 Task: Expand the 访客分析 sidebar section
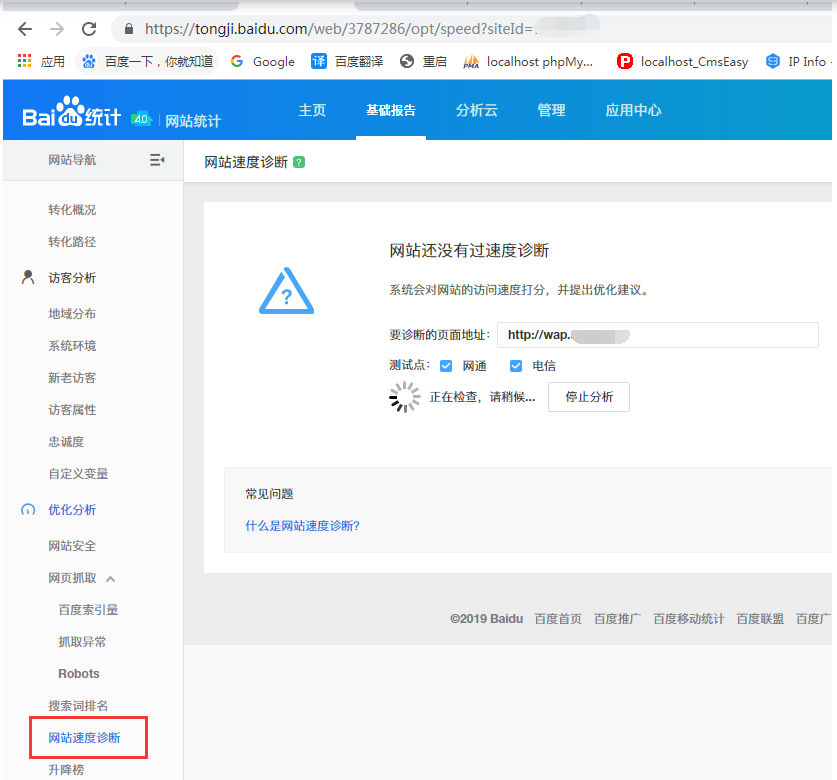point(72,278)
